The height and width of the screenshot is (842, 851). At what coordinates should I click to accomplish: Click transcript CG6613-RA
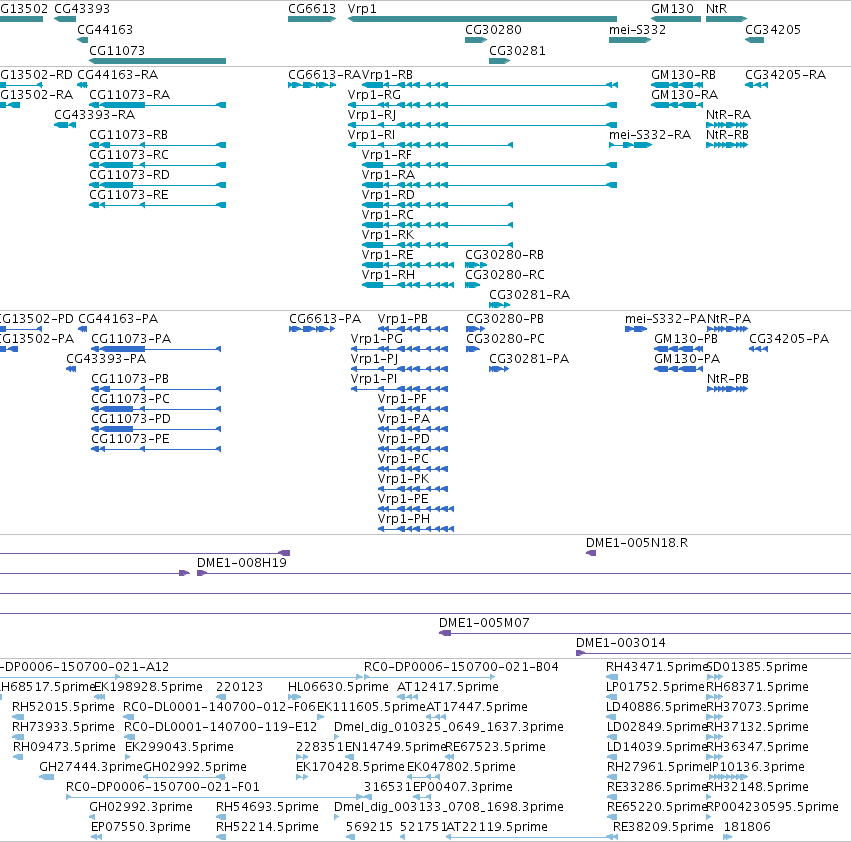[x=325, y=74]
